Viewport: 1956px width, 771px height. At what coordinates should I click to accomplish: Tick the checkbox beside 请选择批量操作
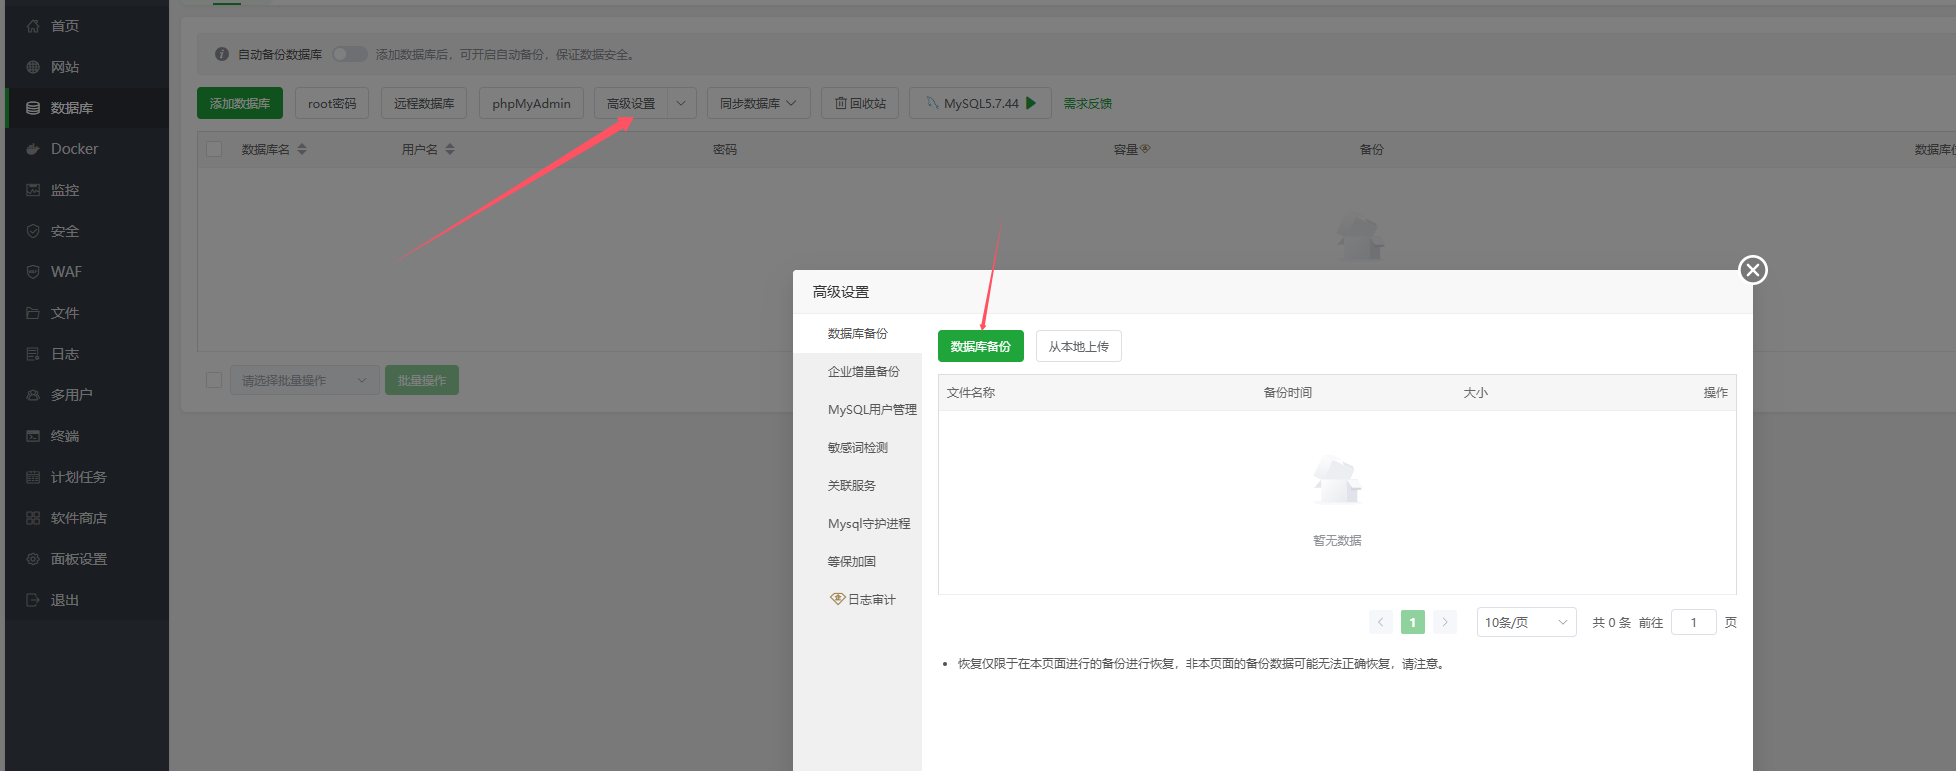tap(214, 380)
